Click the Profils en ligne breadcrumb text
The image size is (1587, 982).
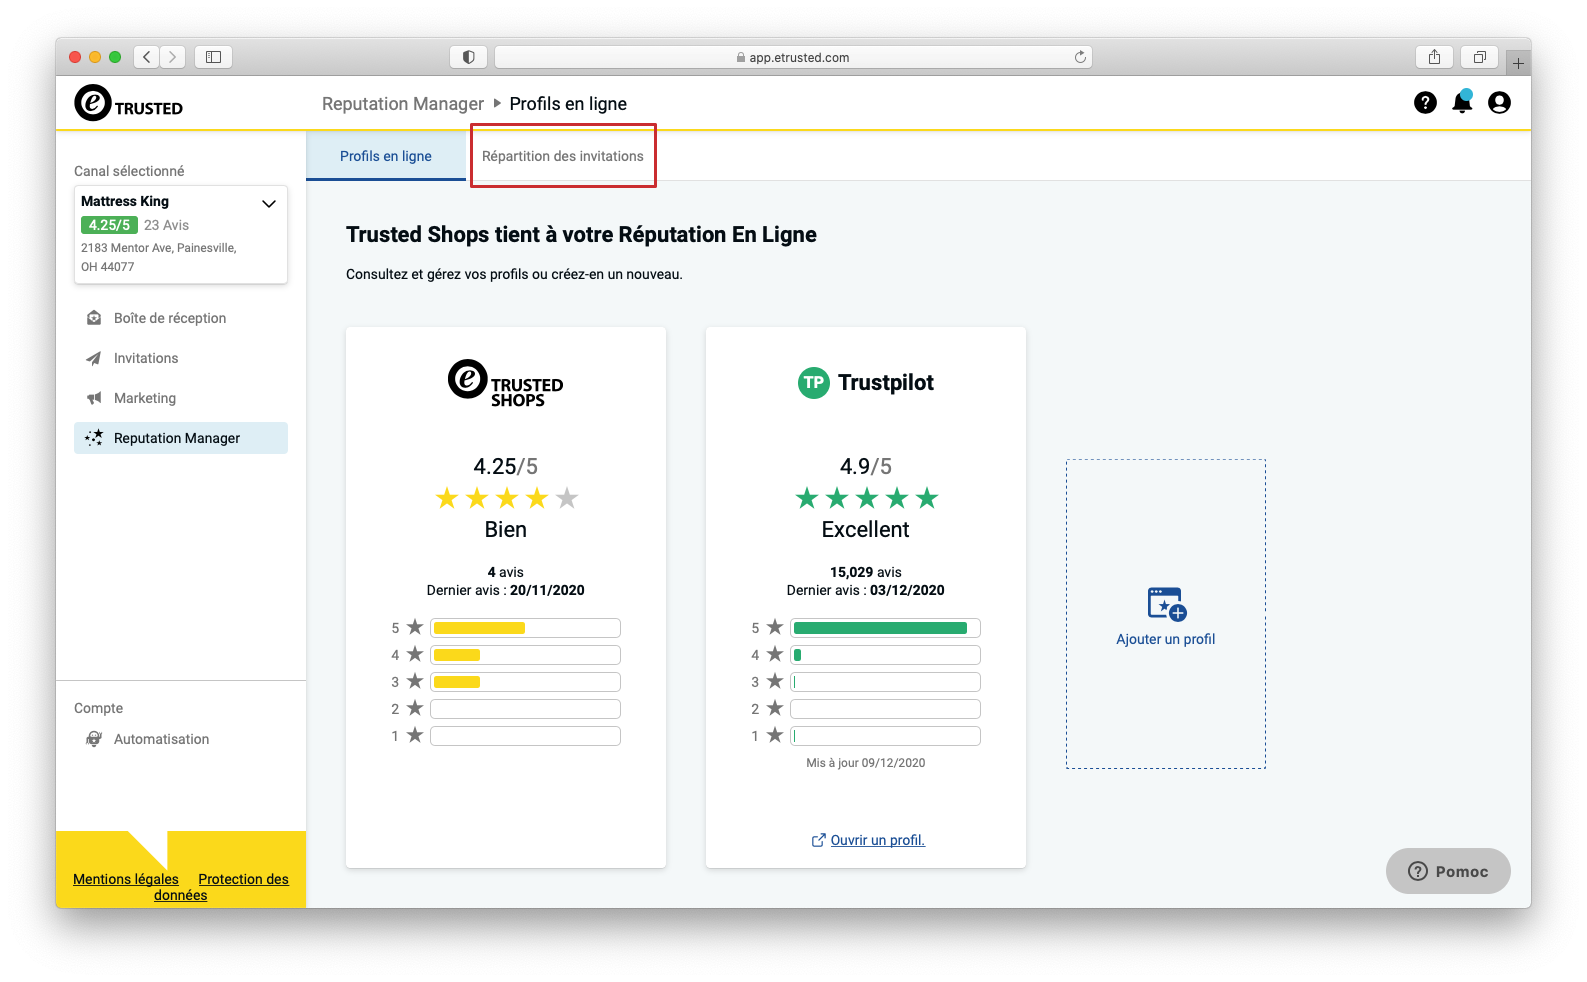click(568, 104)
